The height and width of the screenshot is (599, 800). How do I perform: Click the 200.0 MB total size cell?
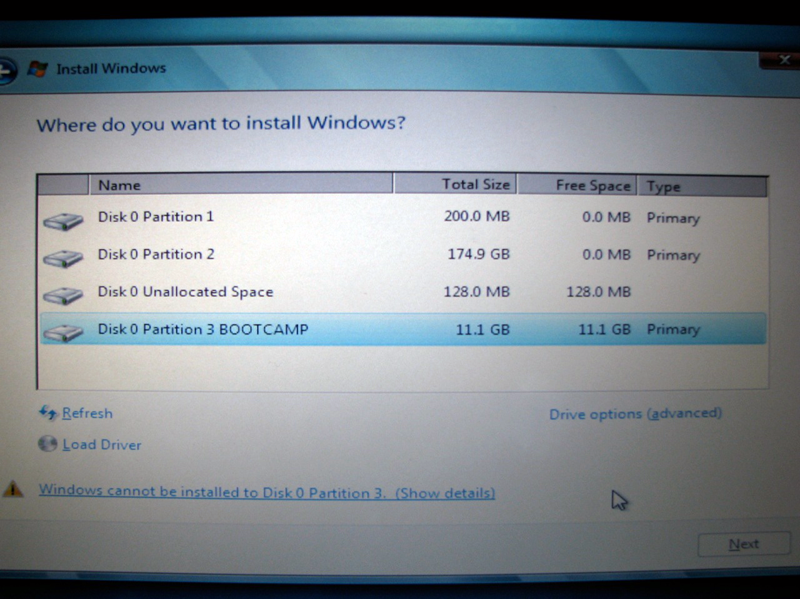pyautogui.click(x=477, y=216)
